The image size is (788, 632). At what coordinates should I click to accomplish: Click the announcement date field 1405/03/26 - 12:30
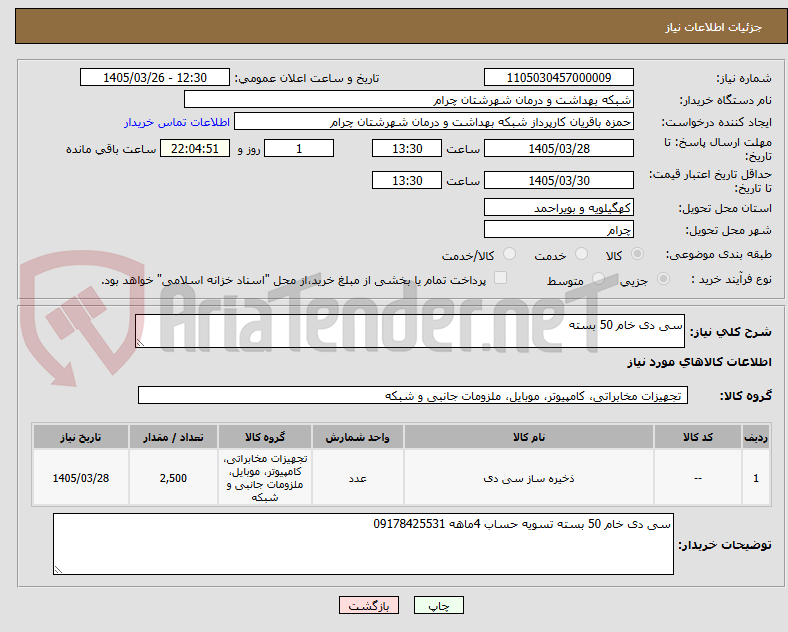155,77
